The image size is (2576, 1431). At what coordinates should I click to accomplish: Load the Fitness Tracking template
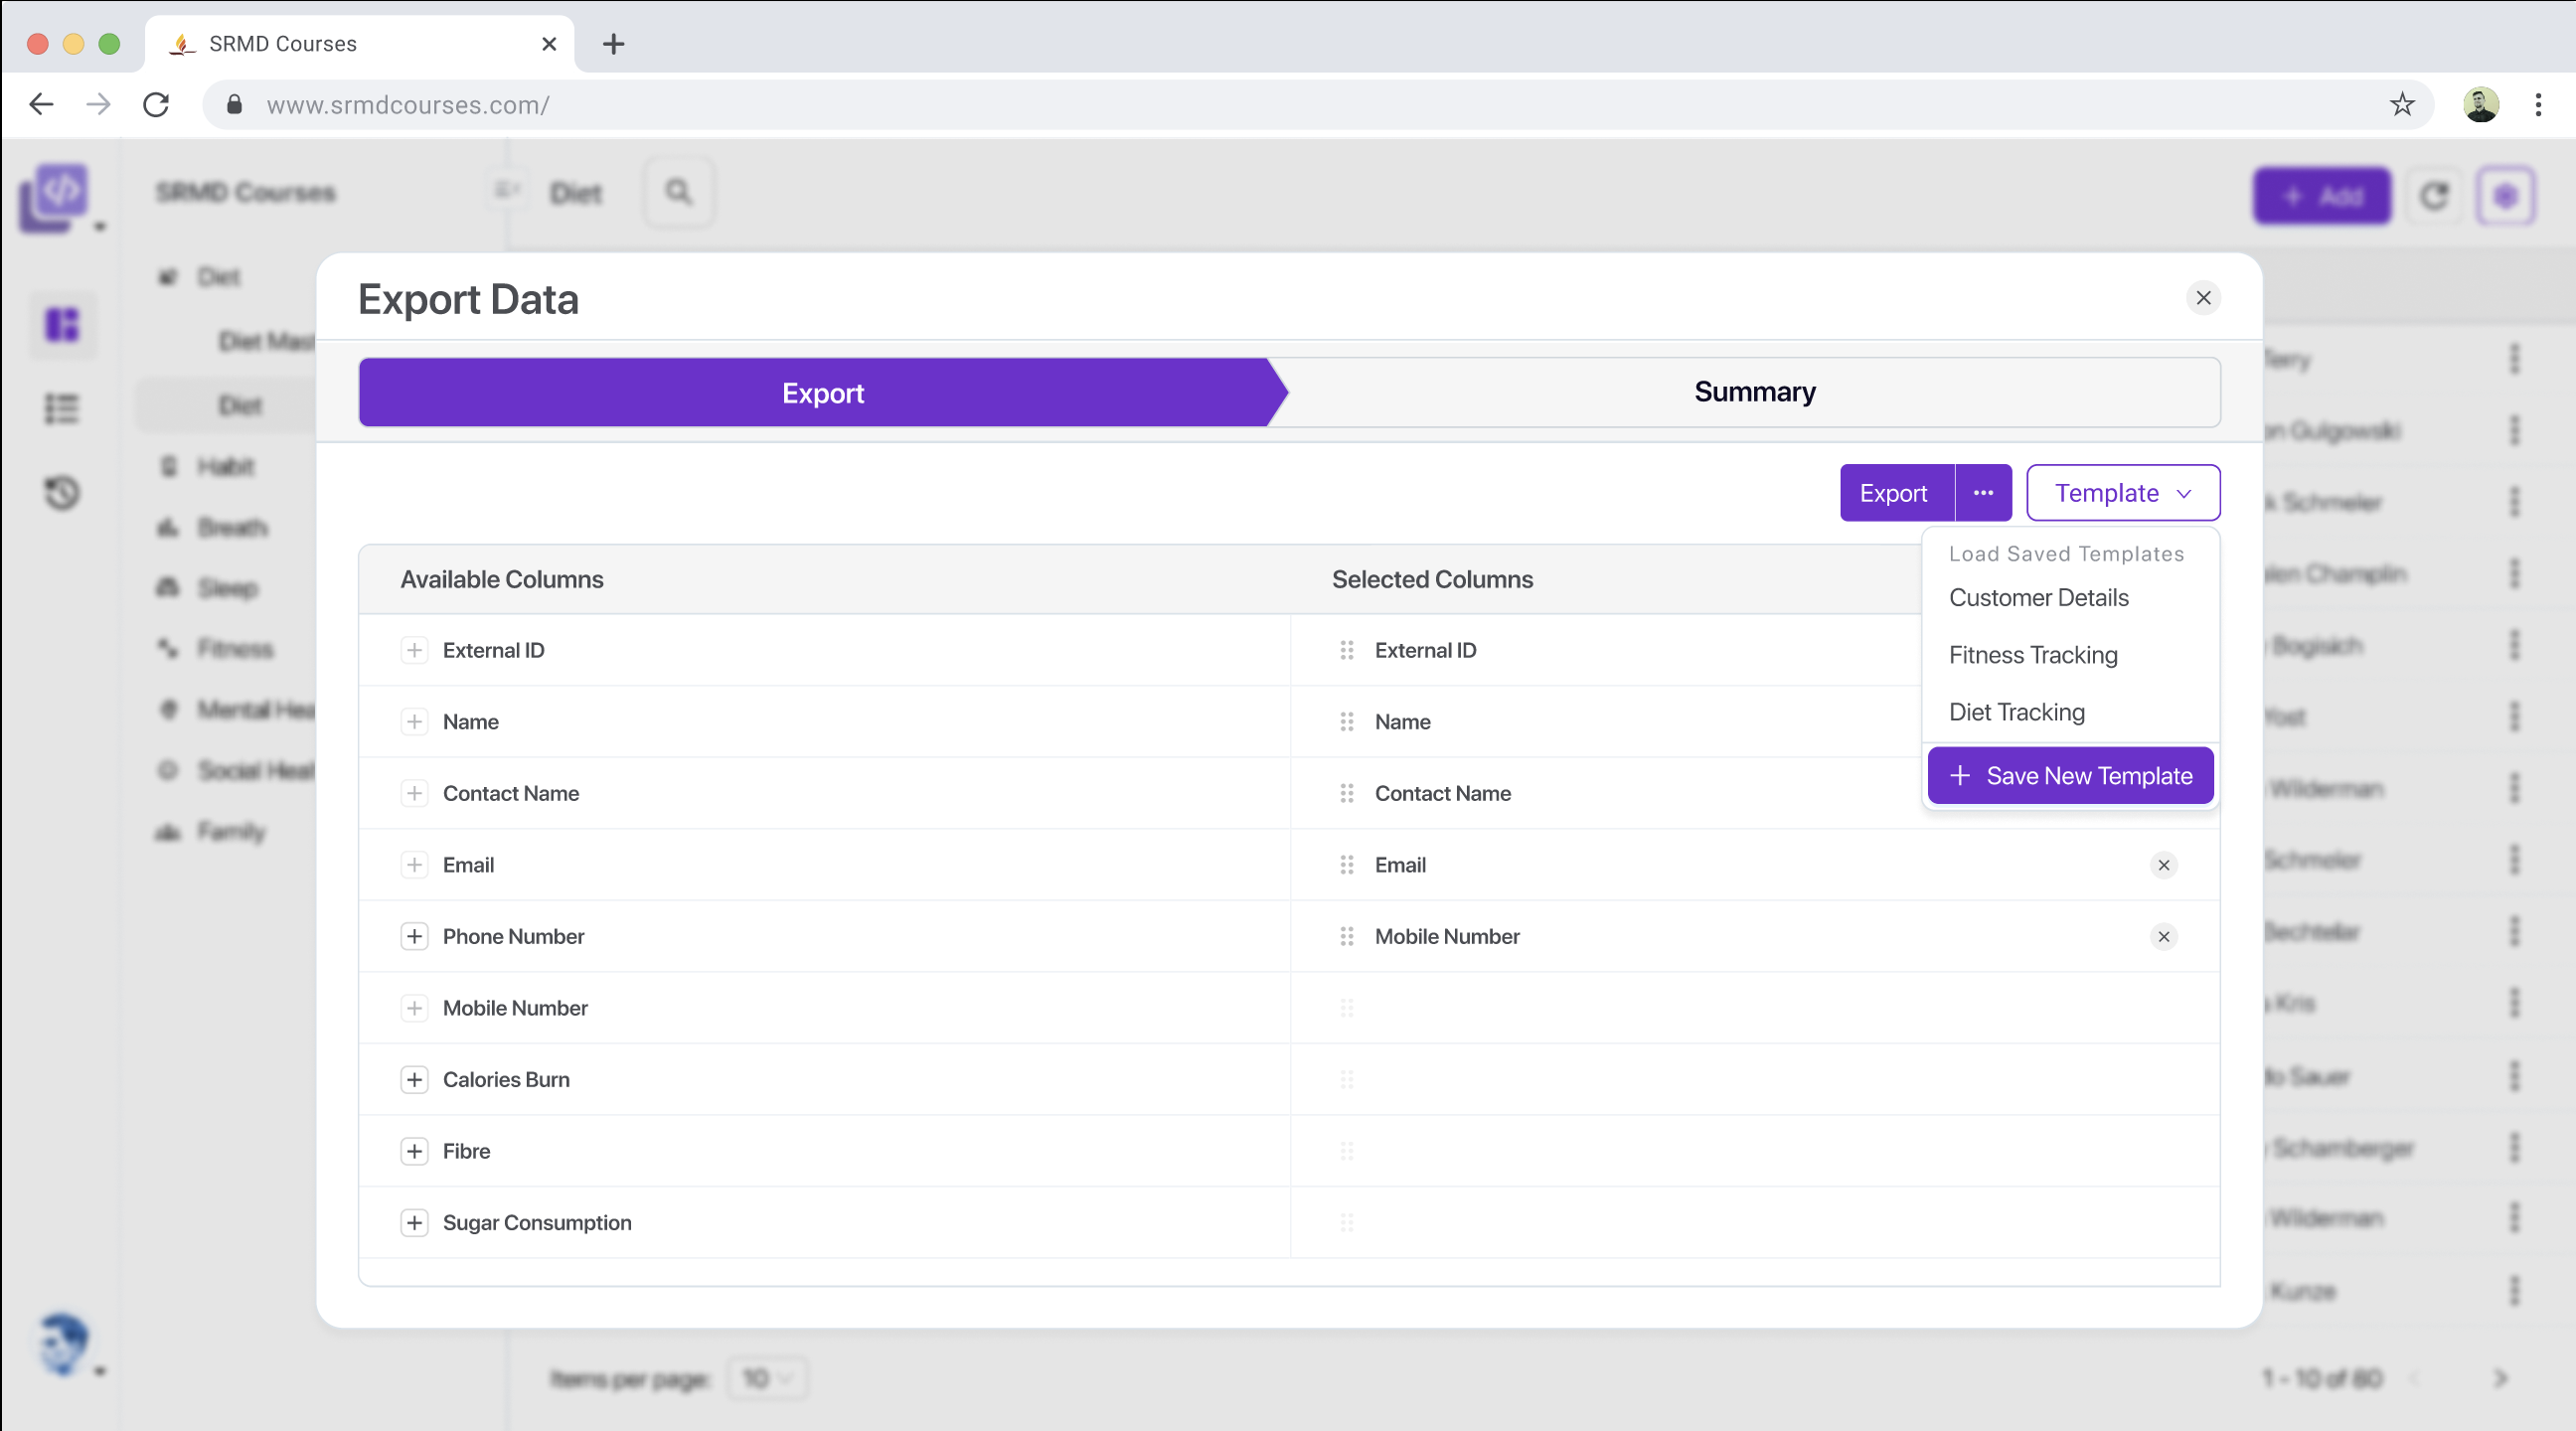tap(2032, 655)
